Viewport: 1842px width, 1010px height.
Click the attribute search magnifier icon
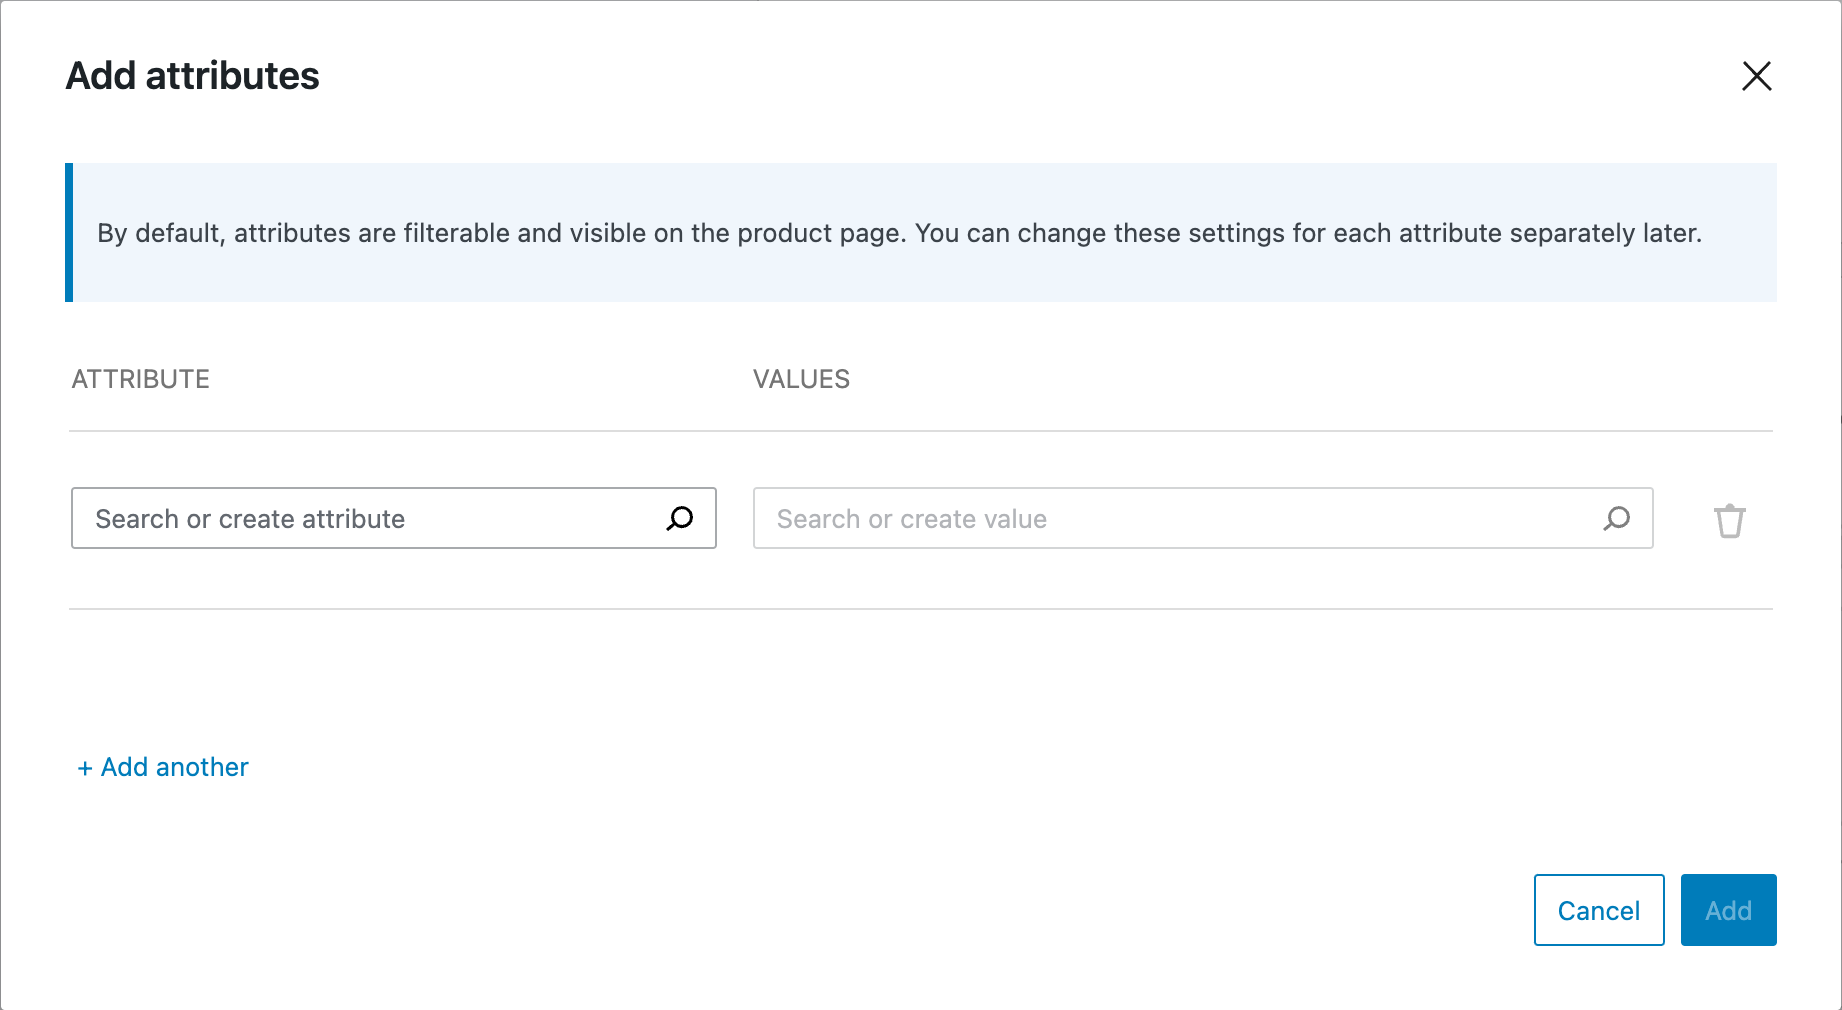coord(680,518)
